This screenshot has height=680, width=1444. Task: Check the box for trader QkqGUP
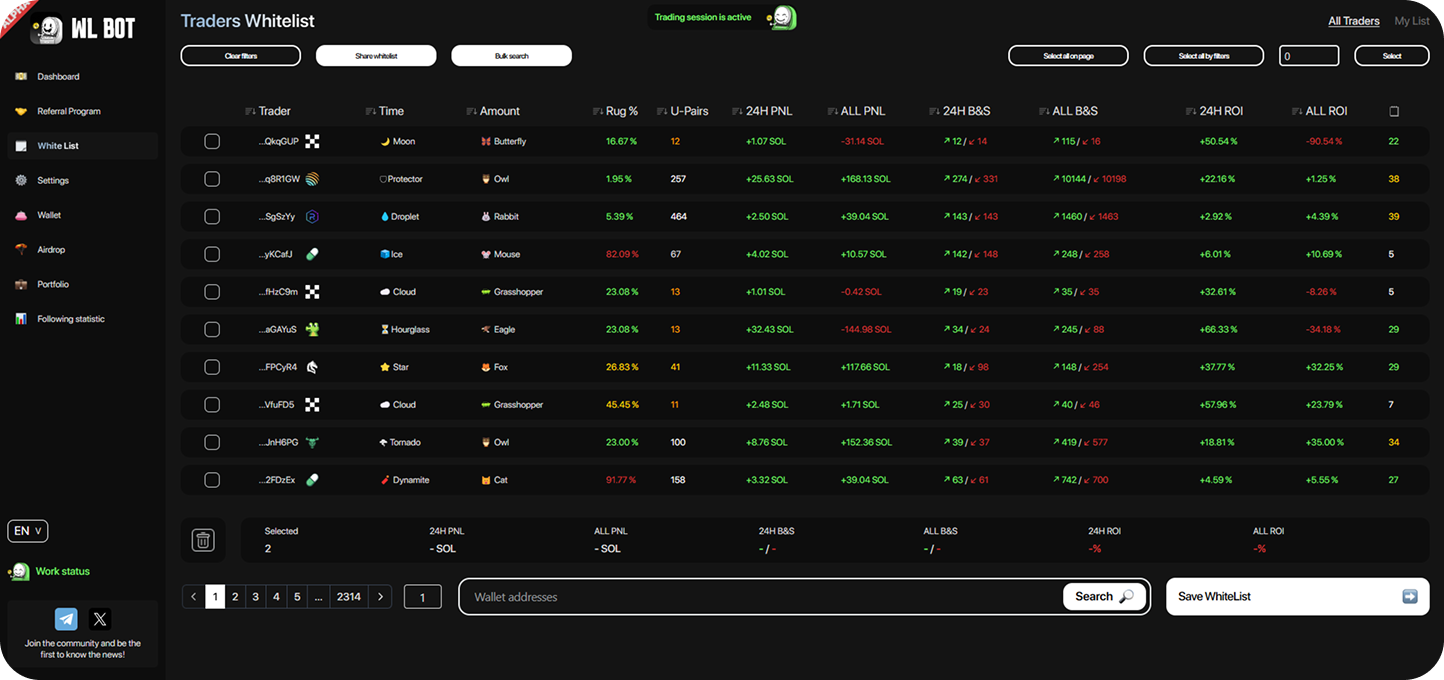point(212,142)
